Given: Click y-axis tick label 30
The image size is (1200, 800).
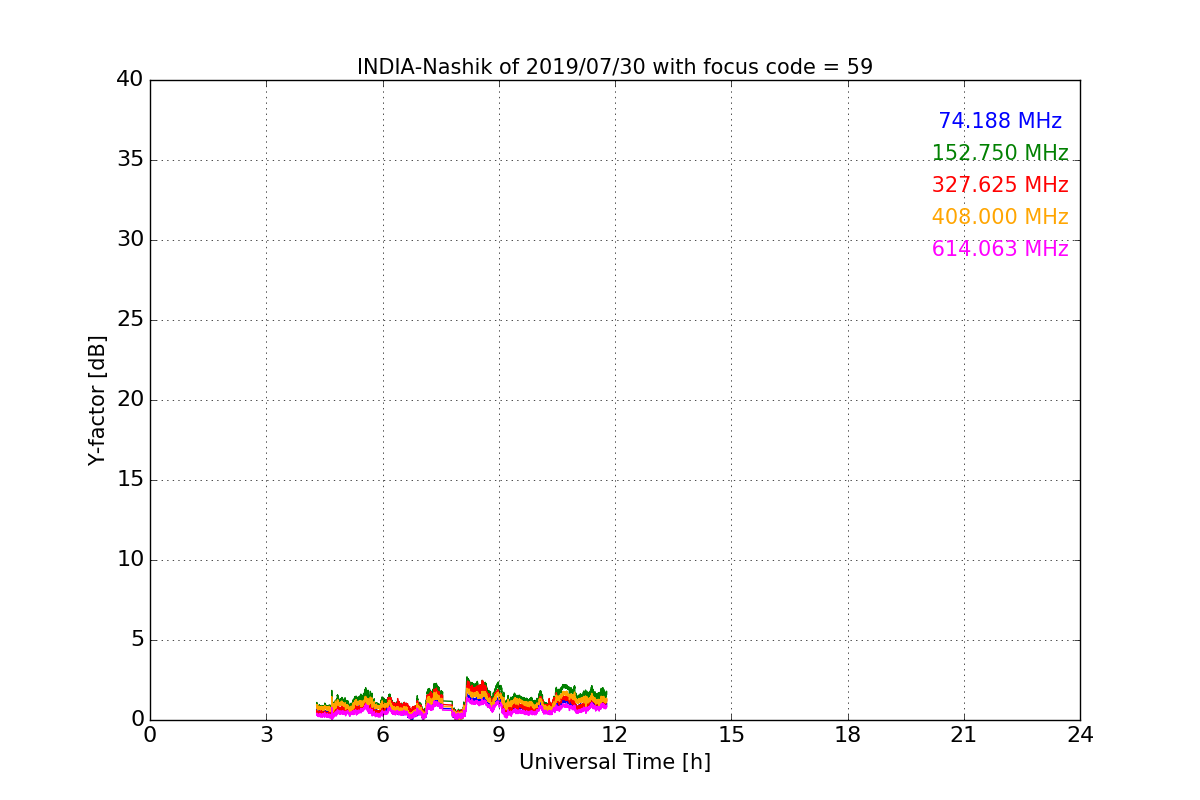Looking at the screenshot, I should click(130, 240).
